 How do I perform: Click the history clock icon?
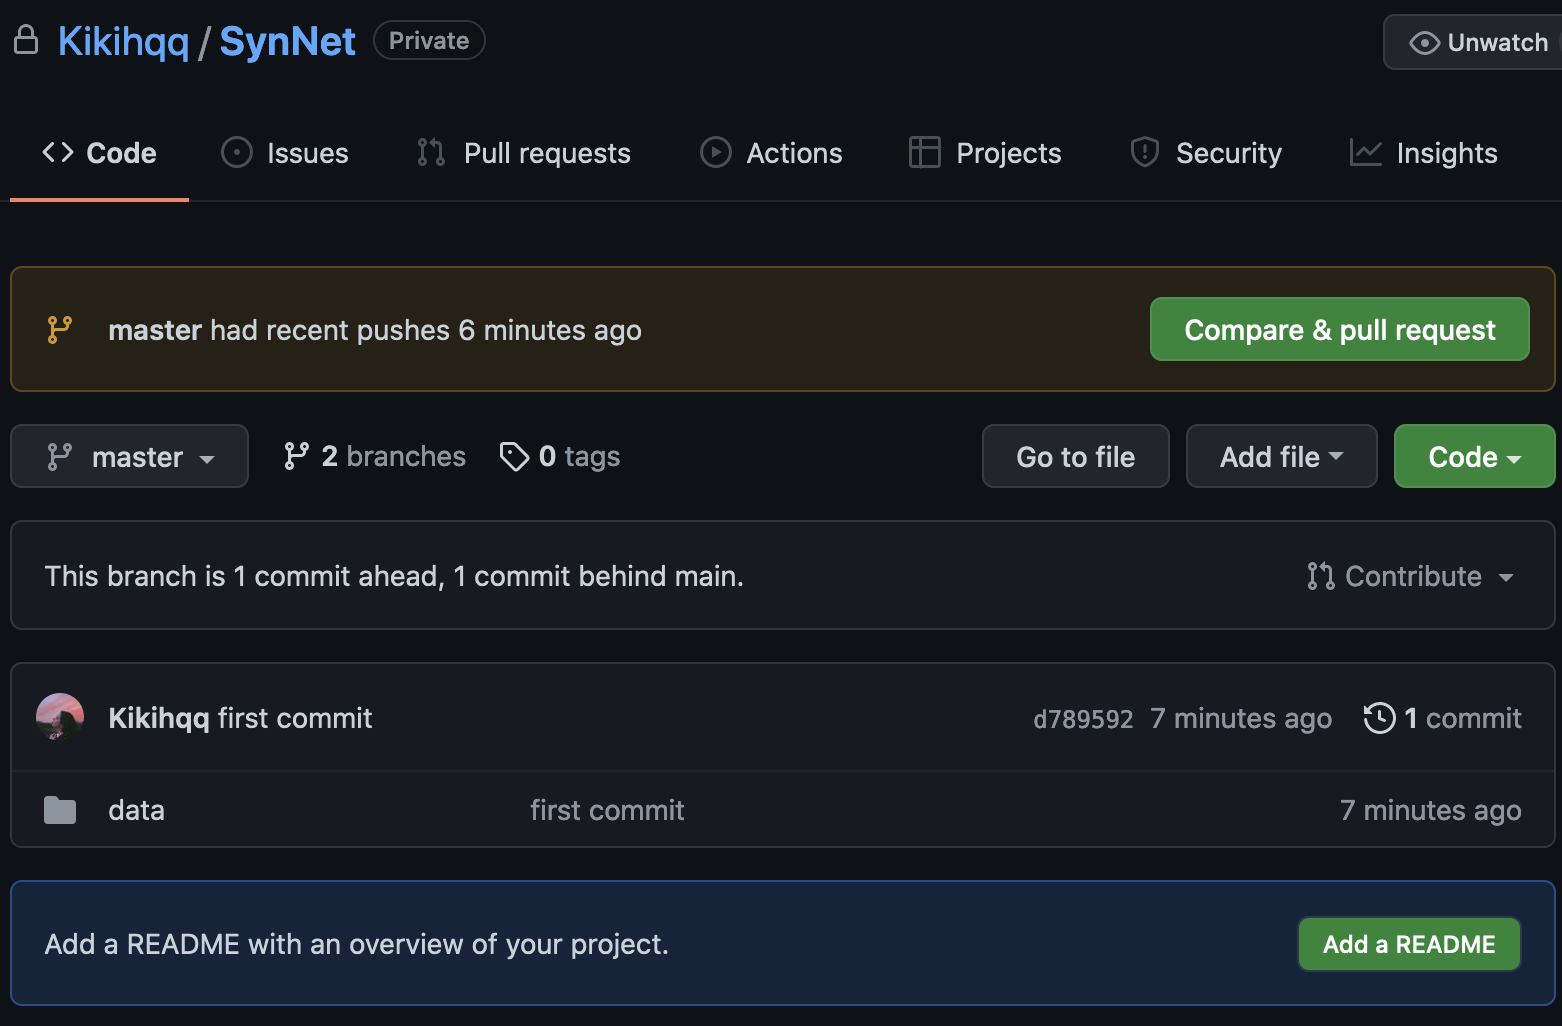tap(1379, 718)
